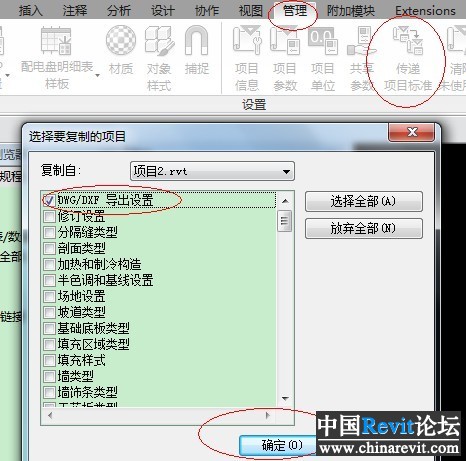Open 对象样式 (Object Styles) tool

(x=159, y=59)
